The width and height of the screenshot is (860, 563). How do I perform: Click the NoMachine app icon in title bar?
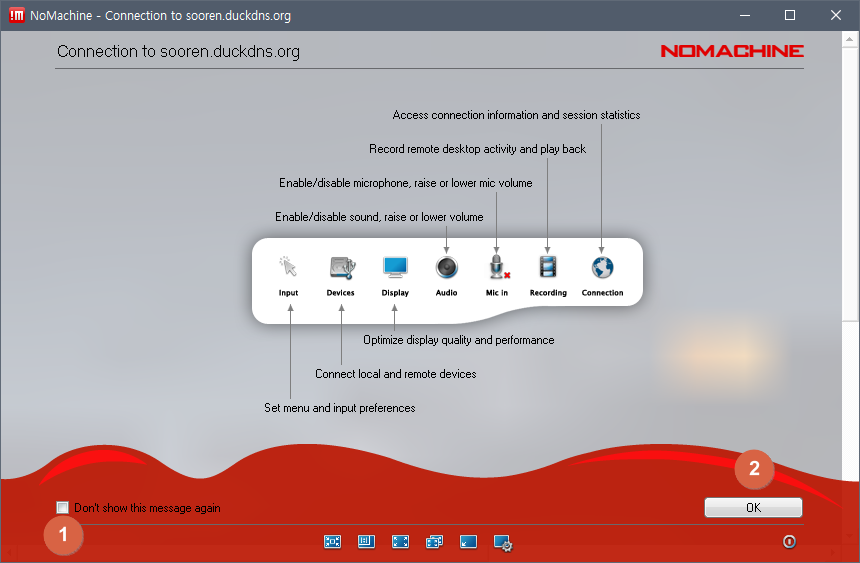click(17, 15)
